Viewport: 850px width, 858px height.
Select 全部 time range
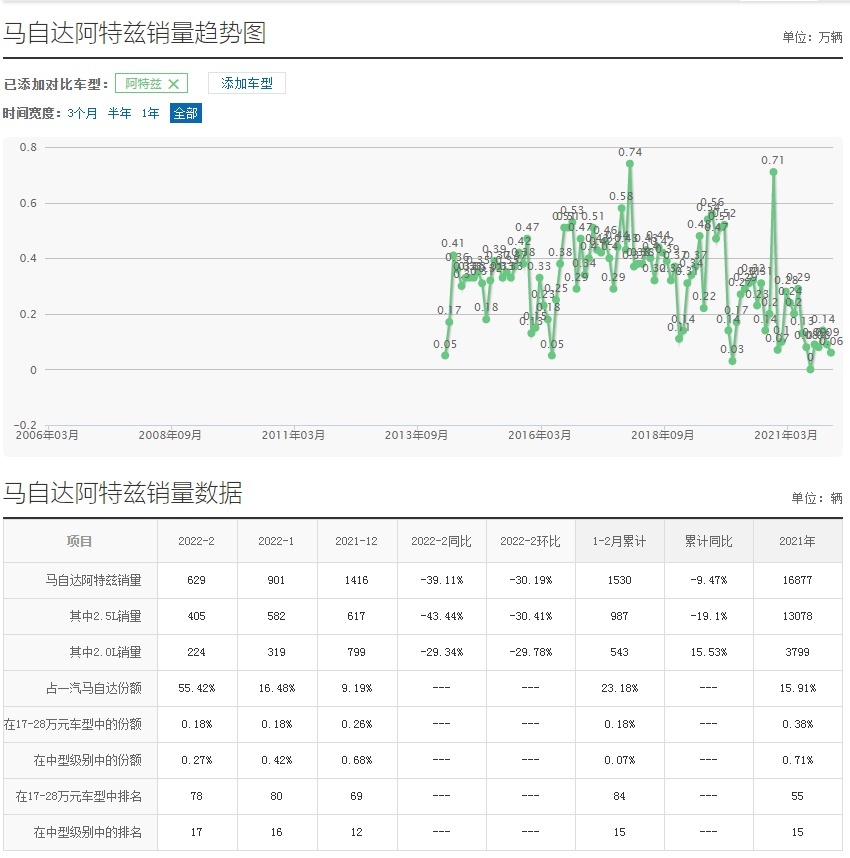click(x=186, y=113)
